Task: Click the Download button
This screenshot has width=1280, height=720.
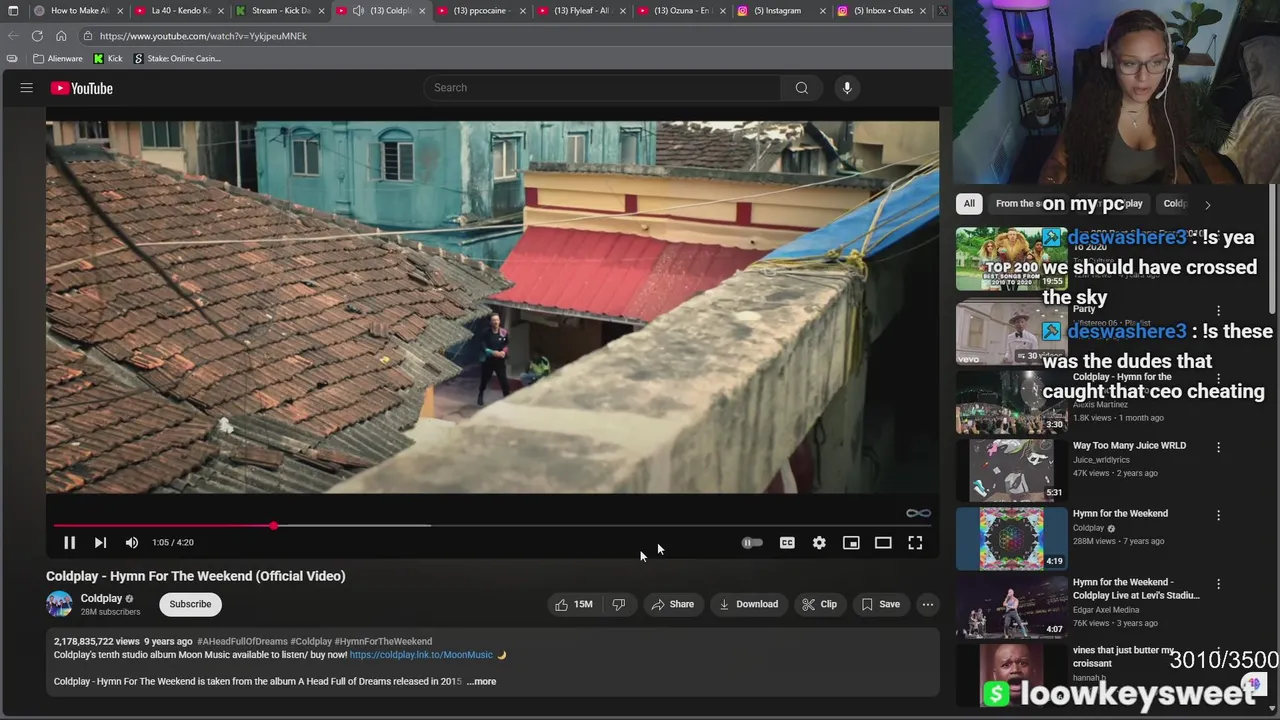Action: (748, 604)
